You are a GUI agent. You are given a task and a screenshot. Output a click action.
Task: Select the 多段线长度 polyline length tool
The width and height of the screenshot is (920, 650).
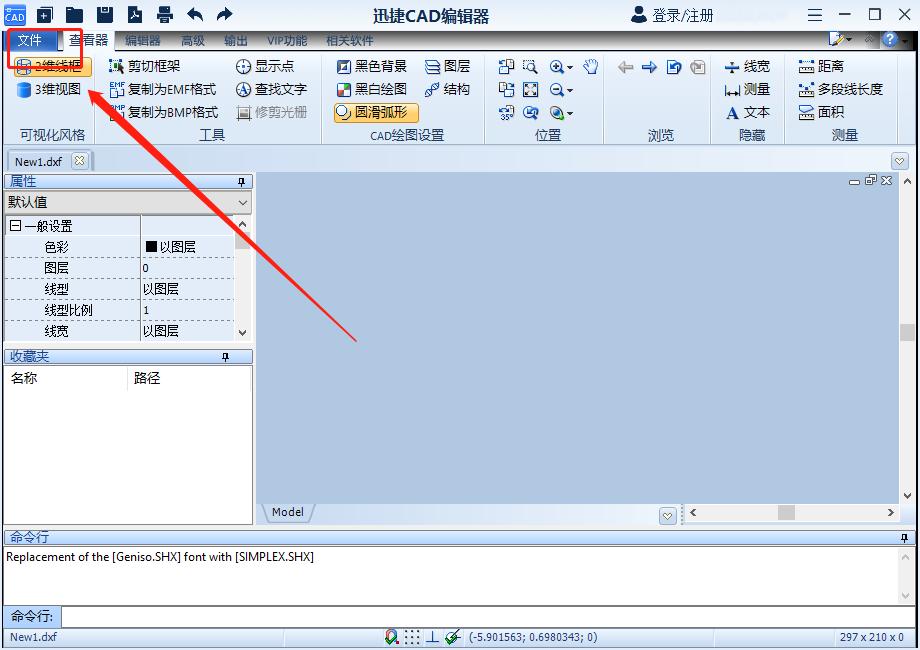pos(841,89)
